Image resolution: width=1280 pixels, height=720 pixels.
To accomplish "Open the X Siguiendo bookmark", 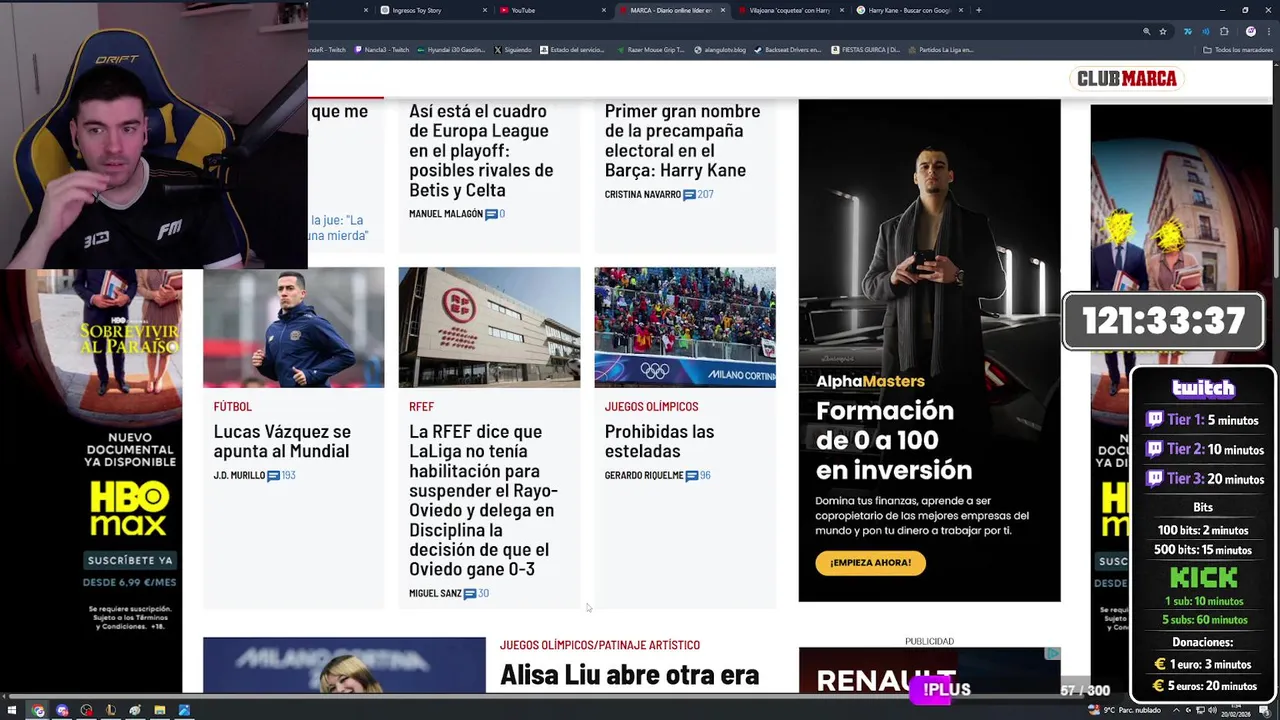I will [x=513, y=49].
